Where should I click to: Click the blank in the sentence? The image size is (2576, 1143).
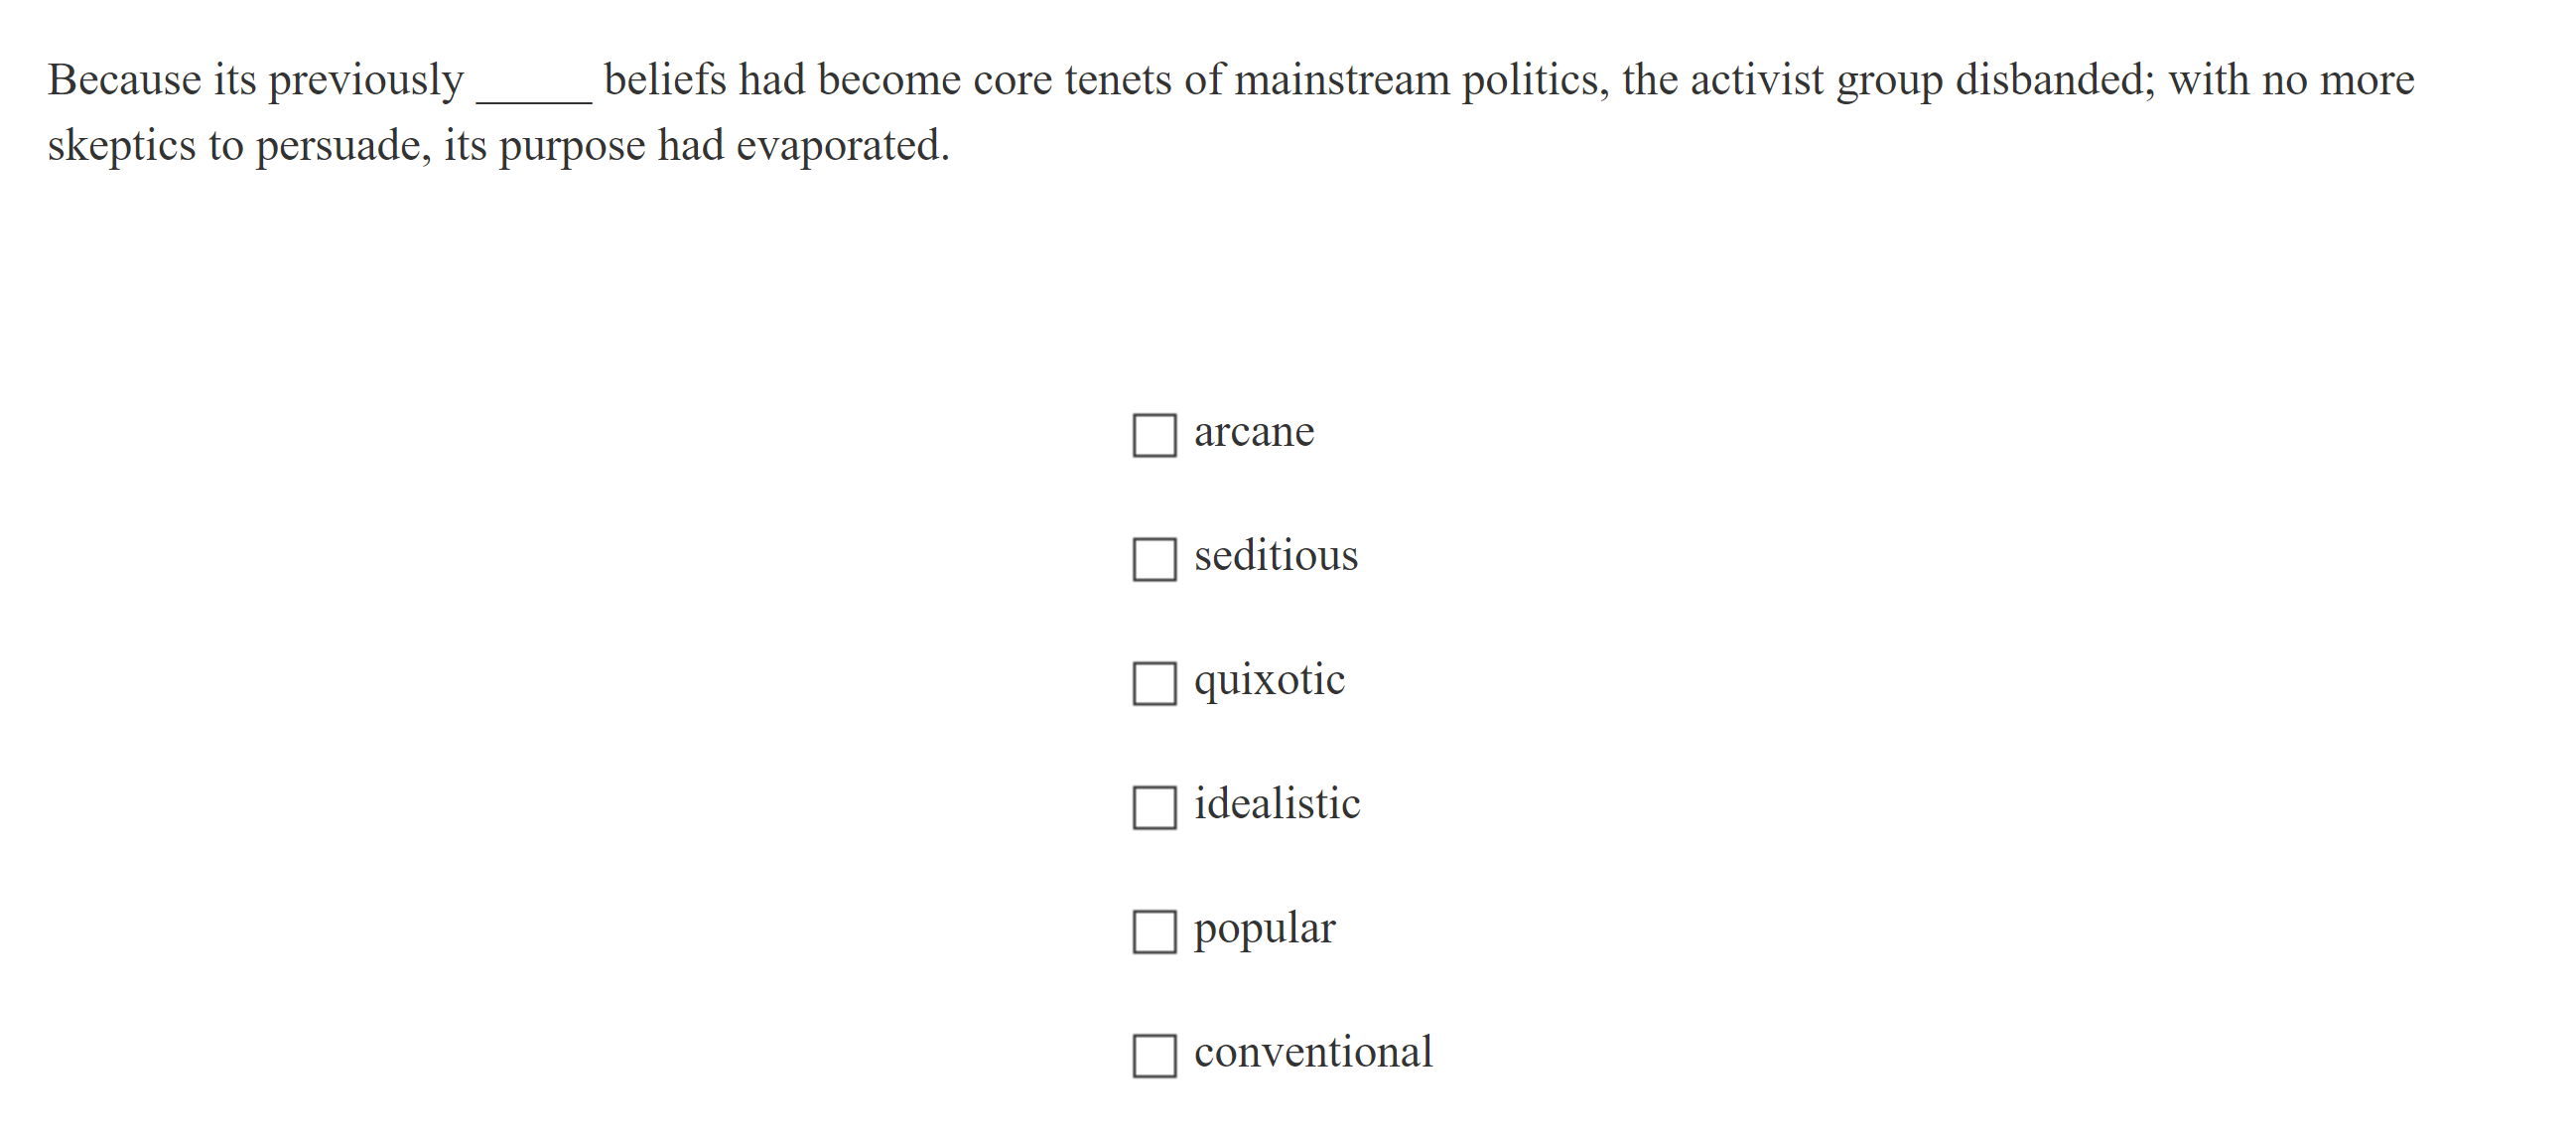click(534, 94)
